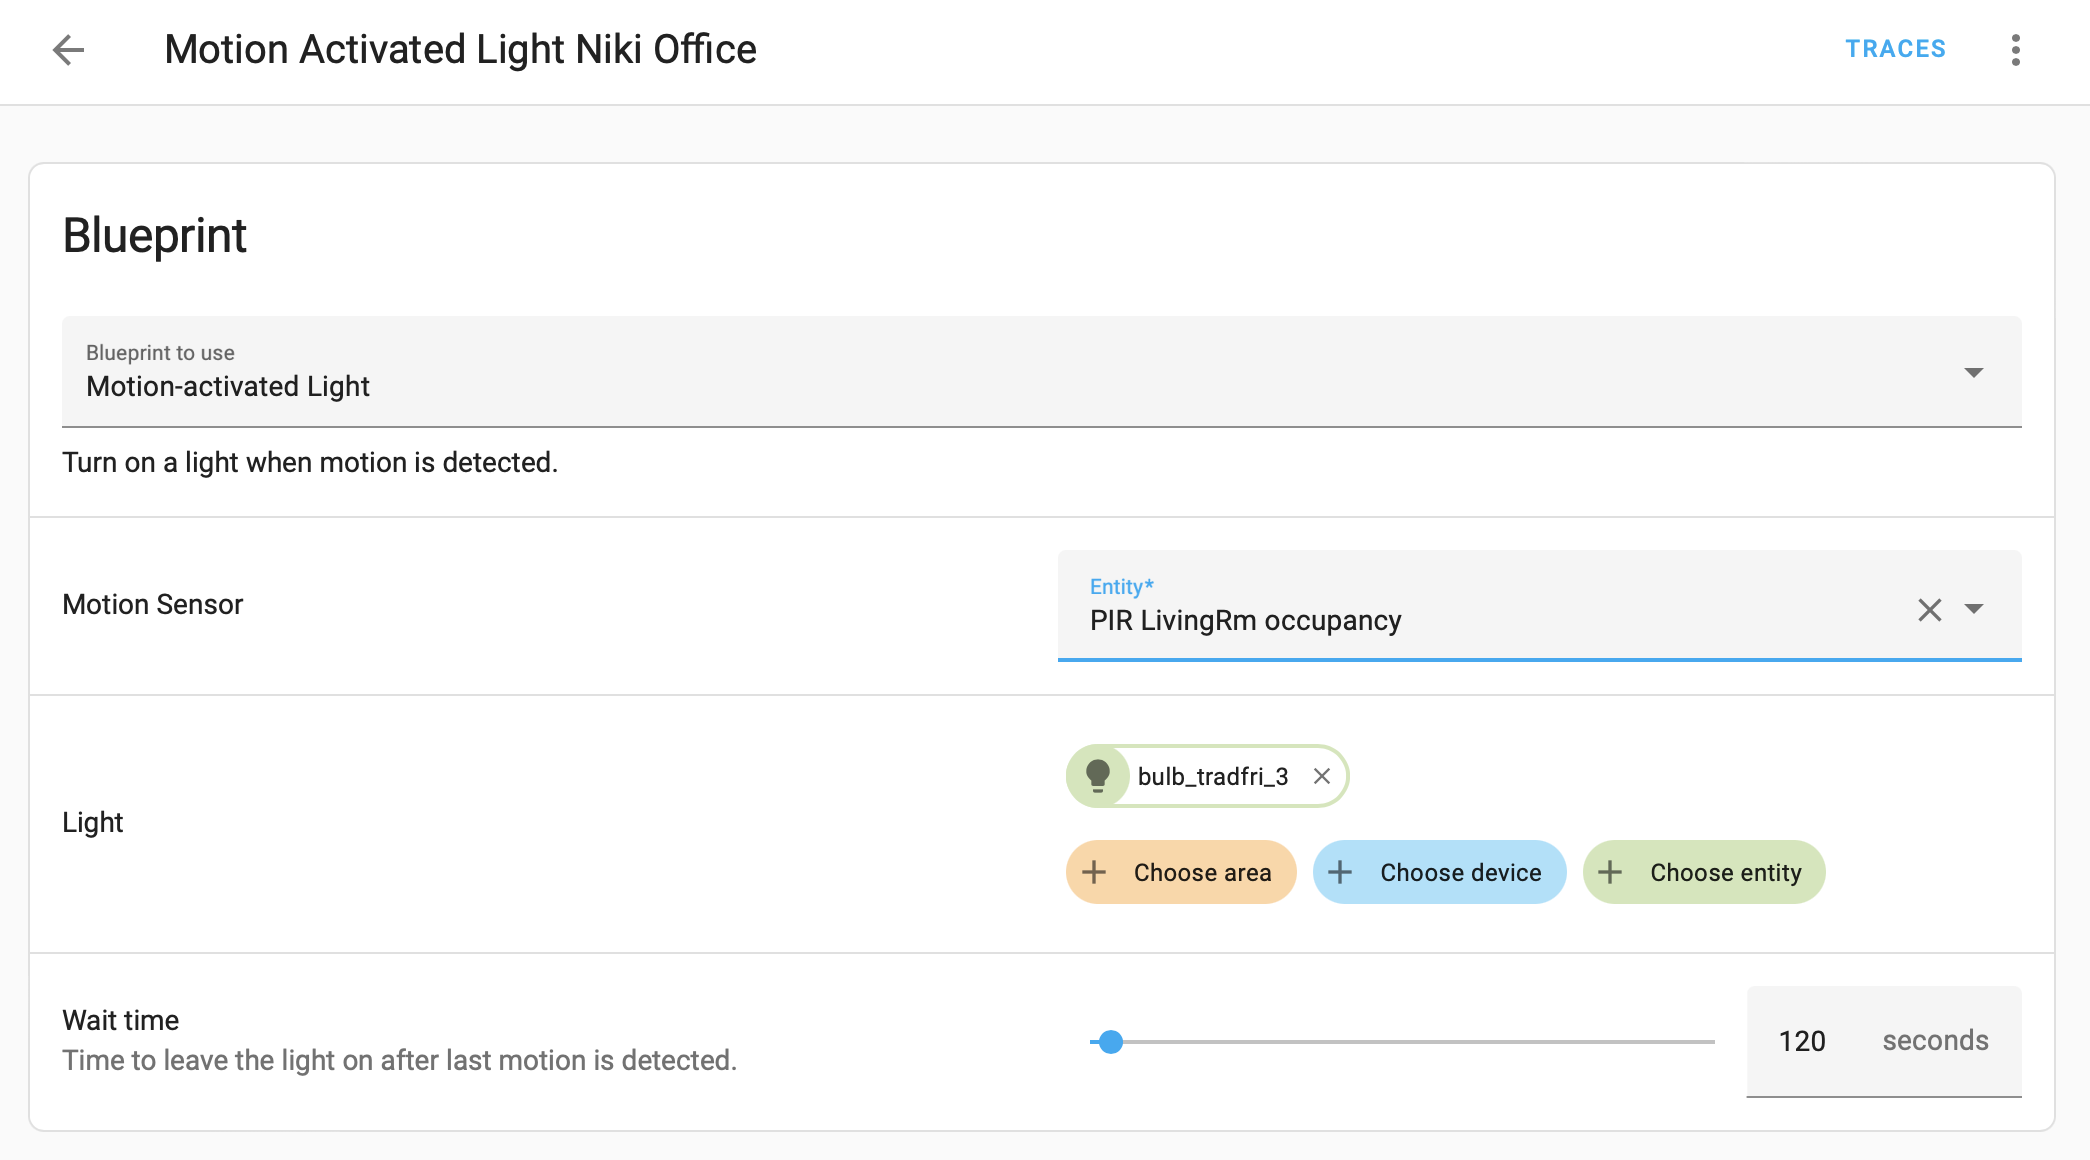The width and height of the screenshot is (2090, 1160).
Task: Open the Blueprint to use dropdown
Action: tap(1973, 372)
